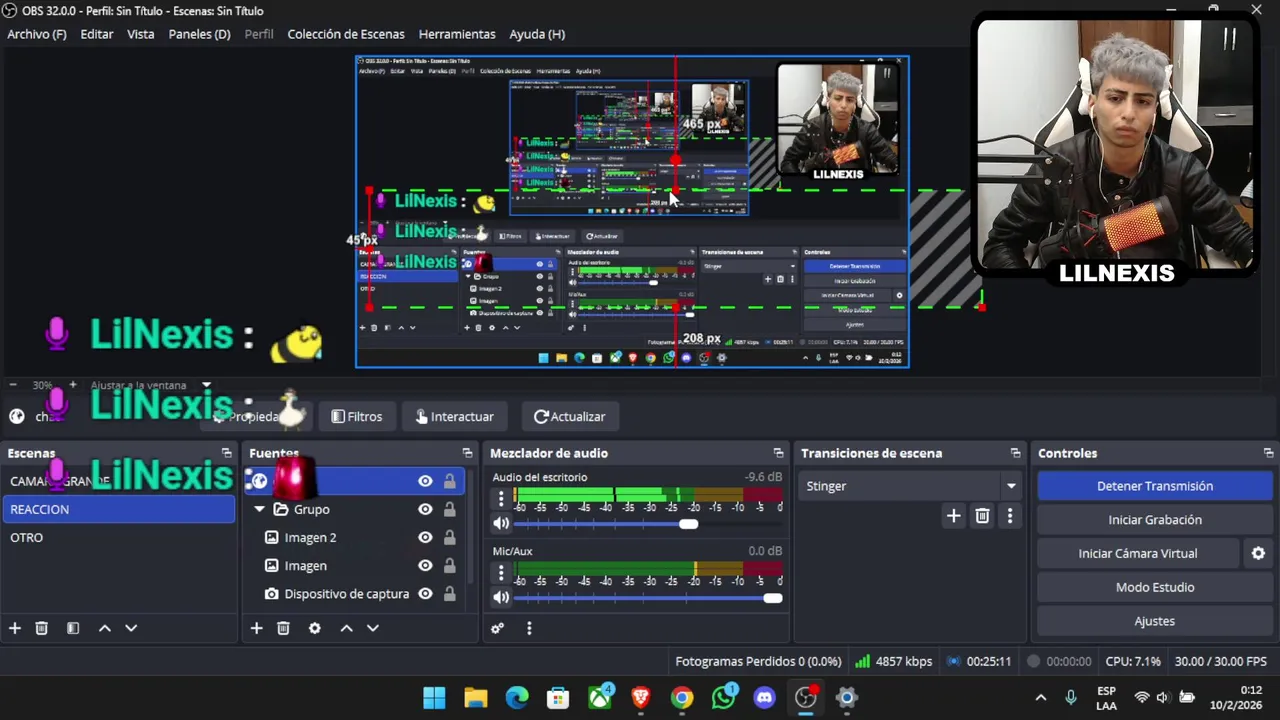The height and width of the screenshot is (720, 1280).
Task: Add a new scene transition
Action: tap(953, 516)
